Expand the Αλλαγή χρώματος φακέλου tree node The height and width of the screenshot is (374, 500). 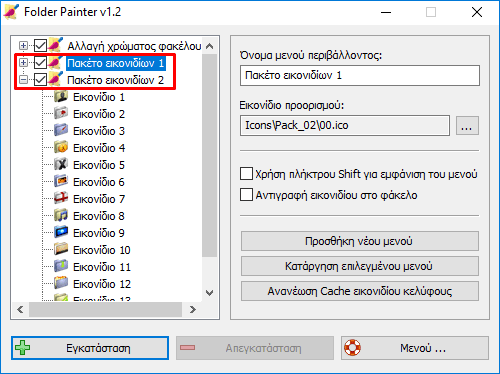point(23,45)
